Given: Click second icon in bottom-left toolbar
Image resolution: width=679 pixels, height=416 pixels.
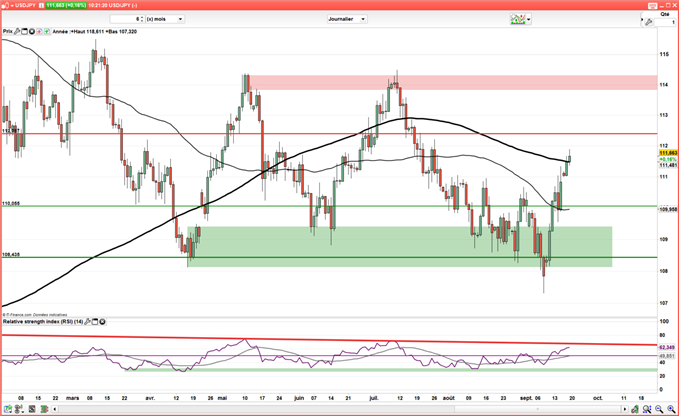Looking at the screenshot, I should [19, 409].
